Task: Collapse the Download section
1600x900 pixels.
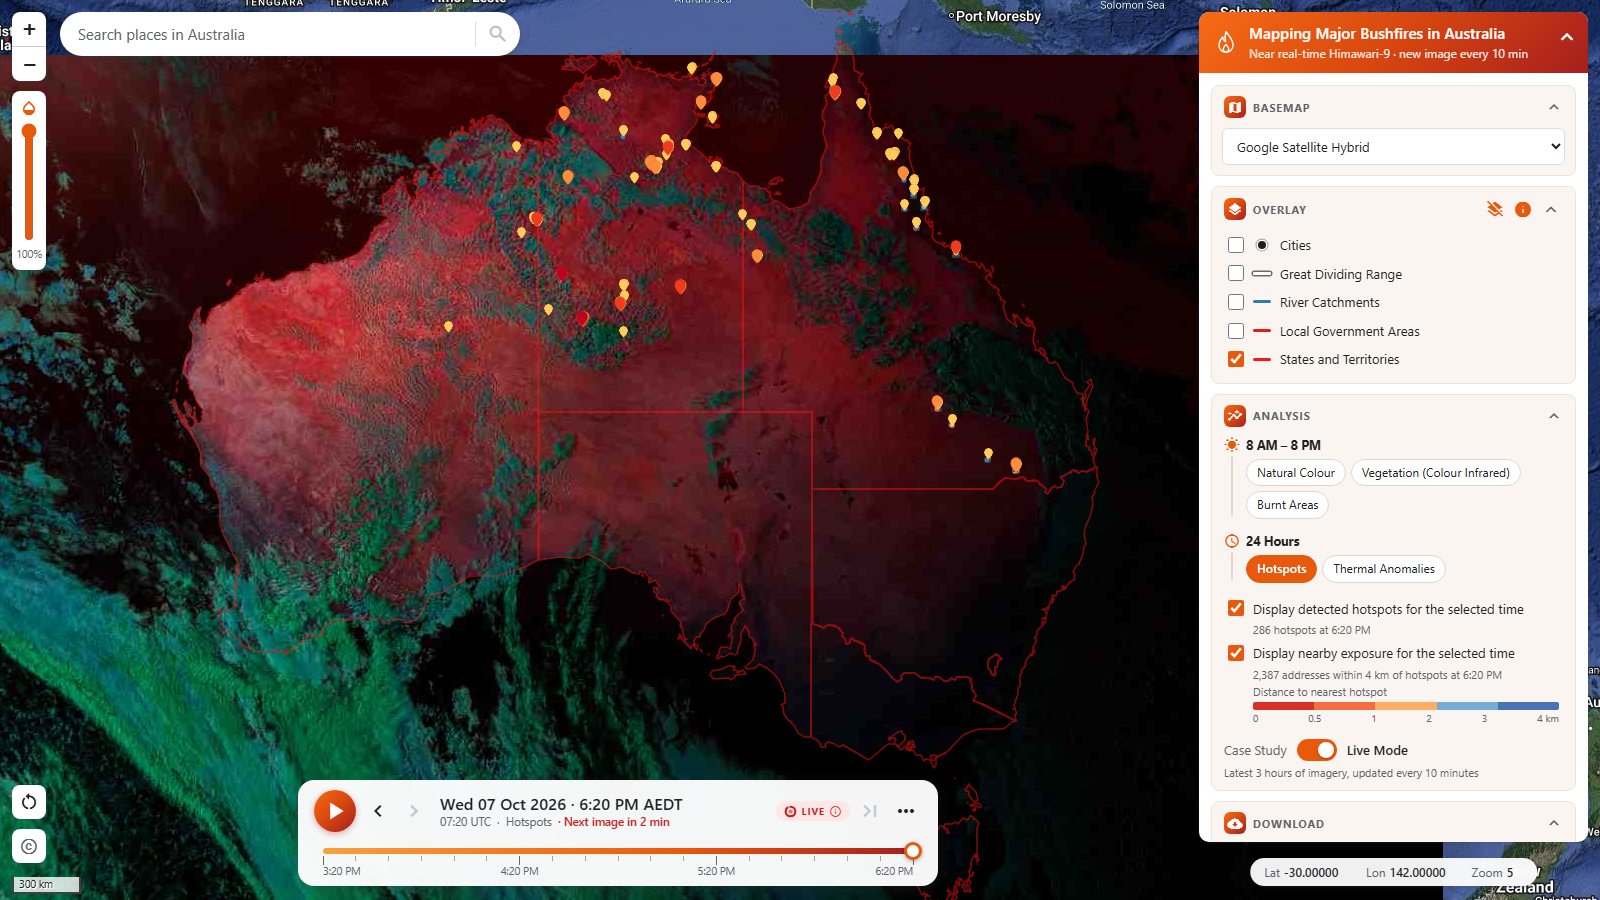Action: [1553, 823]
